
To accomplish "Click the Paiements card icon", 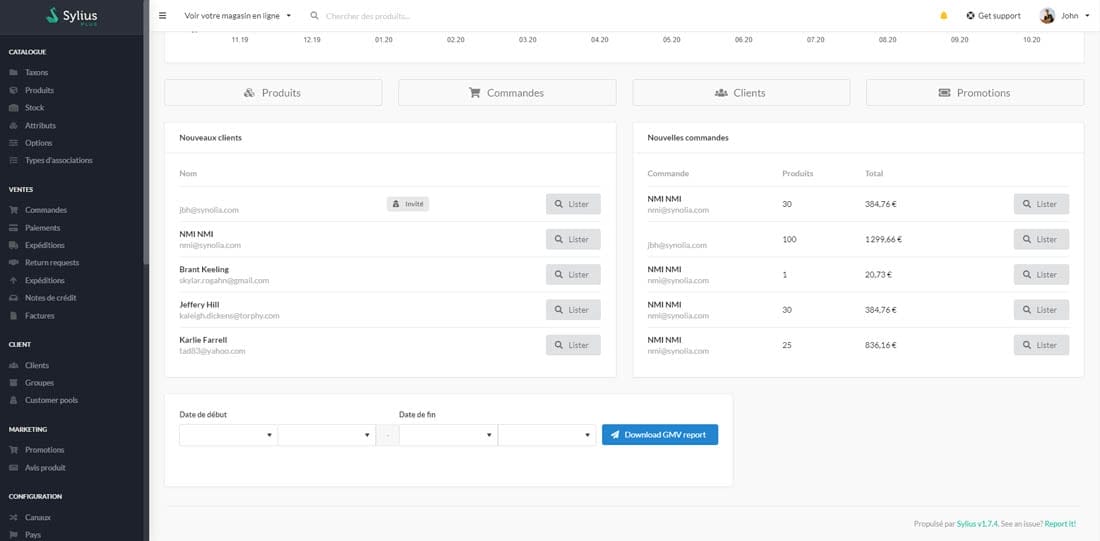I will [13, 228].
